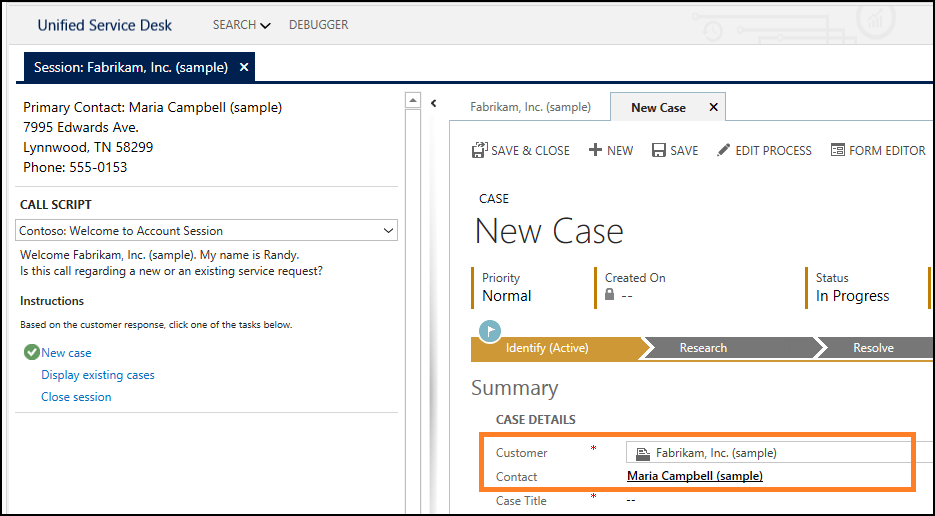Click the Phone: 555-0153 text
Viewport: 935px width, 516px height.
[75, 167]
